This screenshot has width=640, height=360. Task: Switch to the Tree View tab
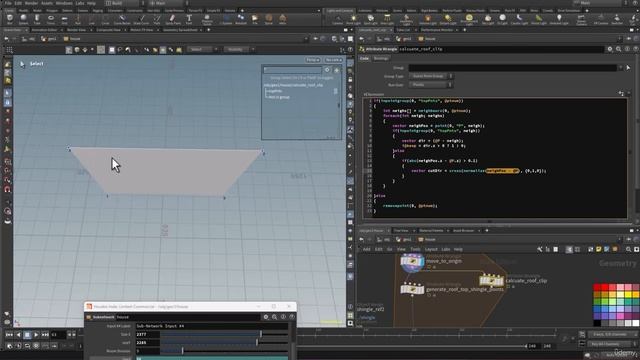pos(401,231)
